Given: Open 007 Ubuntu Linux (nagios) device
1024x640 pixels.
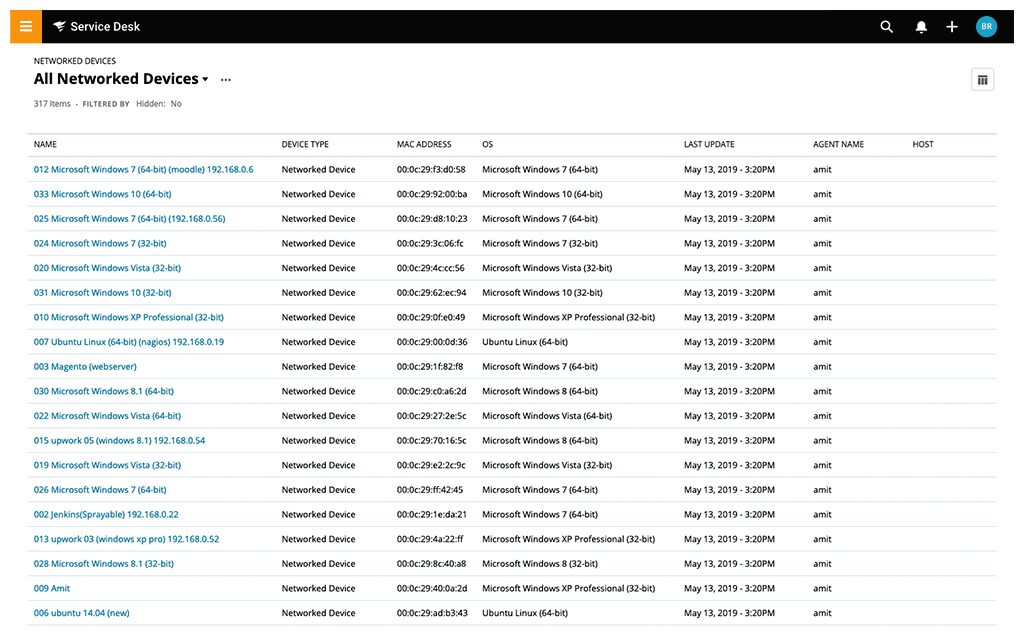Looking at the screenshot, I should click(x=128, y=342).
